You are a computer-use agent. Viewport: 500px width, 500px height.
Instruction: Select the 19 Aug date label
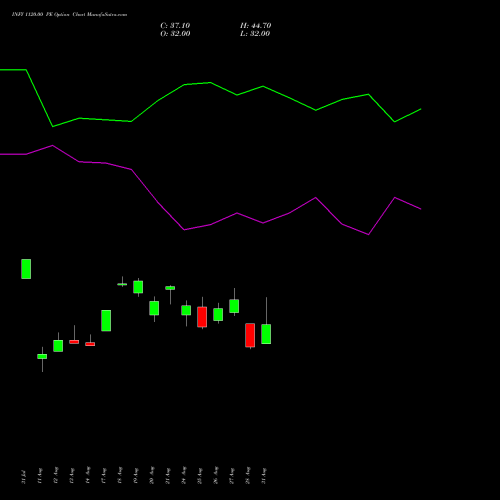[x=136, y=476]
